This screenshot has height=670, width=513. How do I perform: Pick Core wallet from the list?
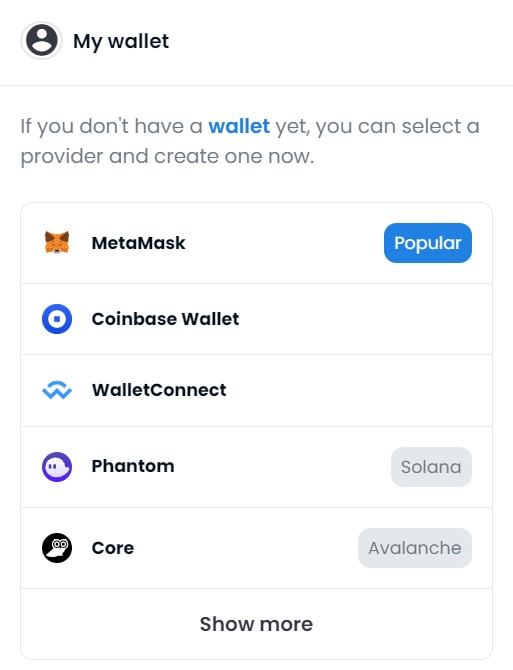[256, 548]
